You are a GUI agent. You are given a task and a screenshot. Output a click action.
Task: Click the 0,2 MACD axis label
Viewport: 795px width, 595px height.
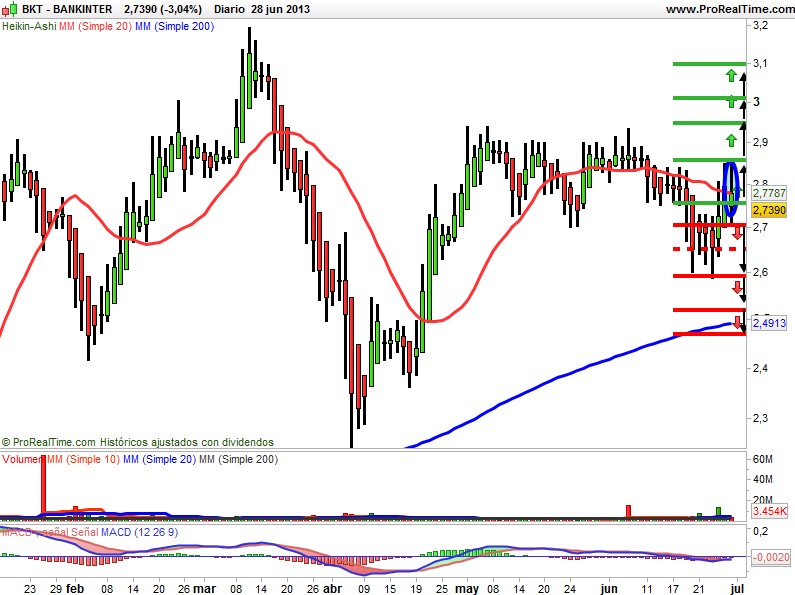pos(761,531)
